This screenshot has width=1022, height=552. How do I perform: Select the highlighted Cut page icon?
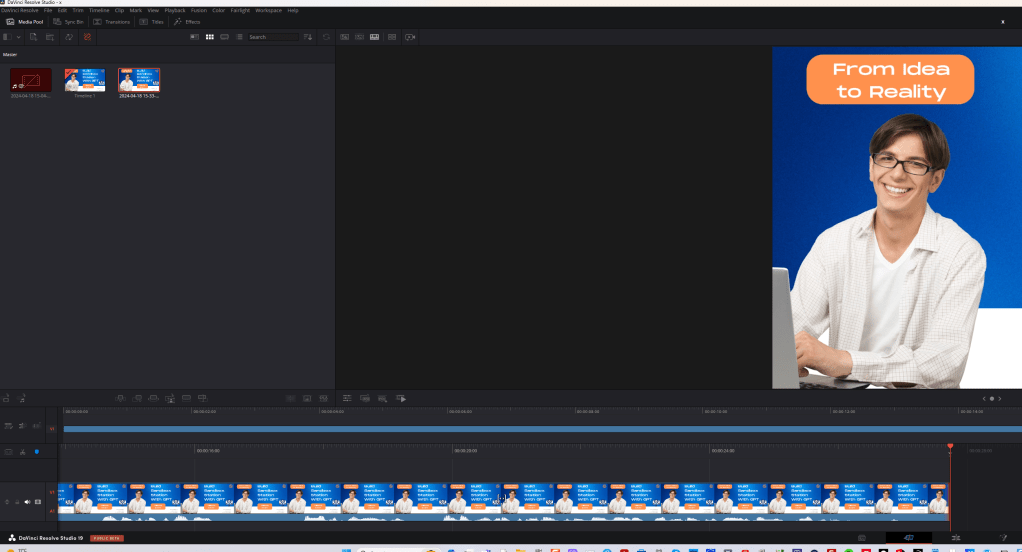coord(909,538)
